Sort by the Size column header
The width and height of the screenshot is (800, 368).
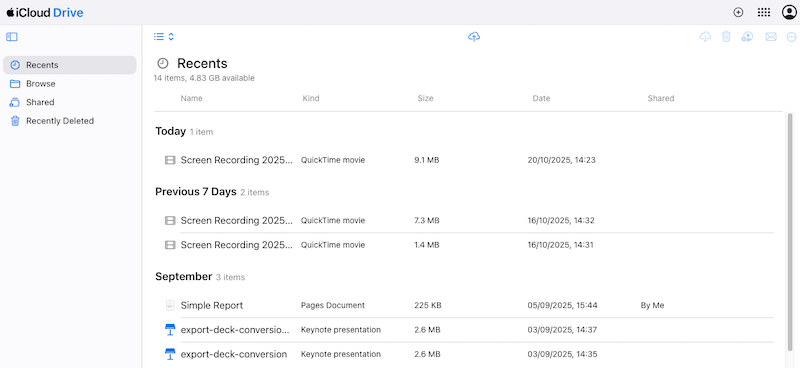pos(426,99)
